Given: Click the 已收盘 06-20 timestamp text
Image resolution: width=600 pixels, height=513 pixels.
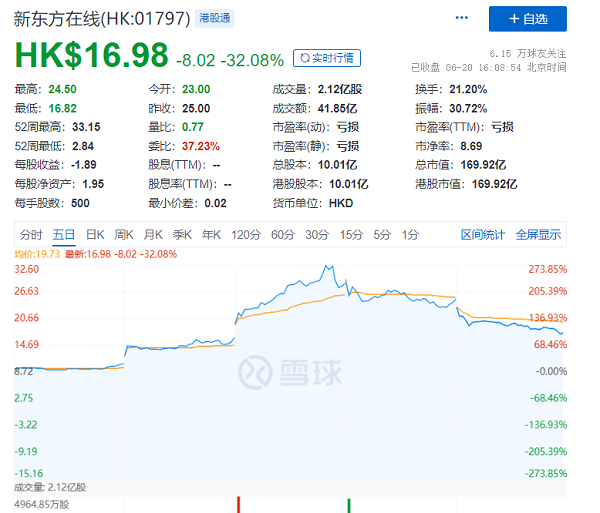Looking at the screenshot, I should click(489, 67).
